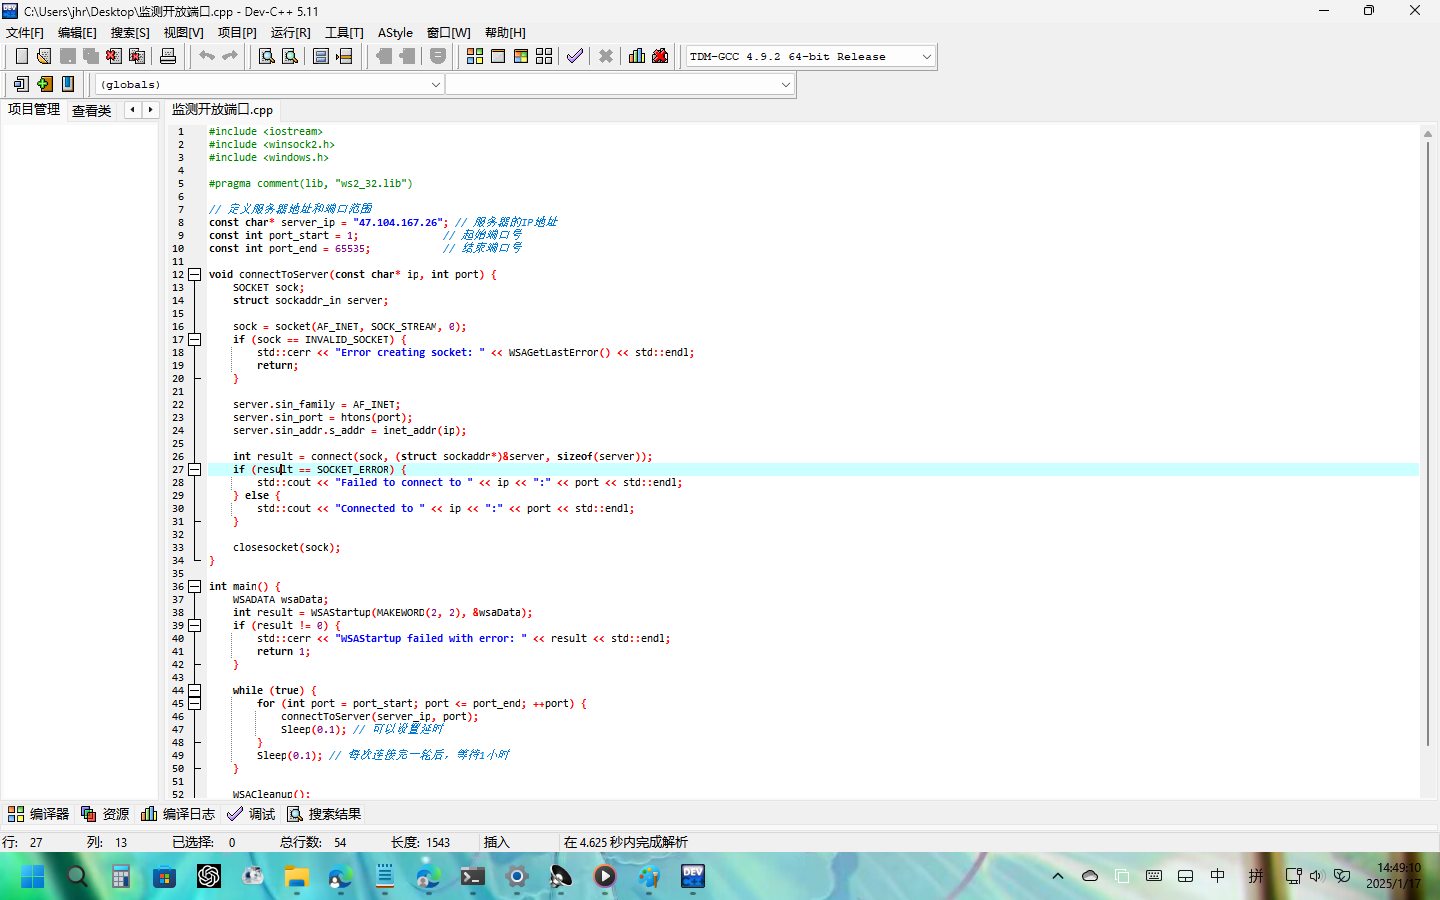
Task: Expand the (globals) scope dropdown
Action: (x=435, y=85)
